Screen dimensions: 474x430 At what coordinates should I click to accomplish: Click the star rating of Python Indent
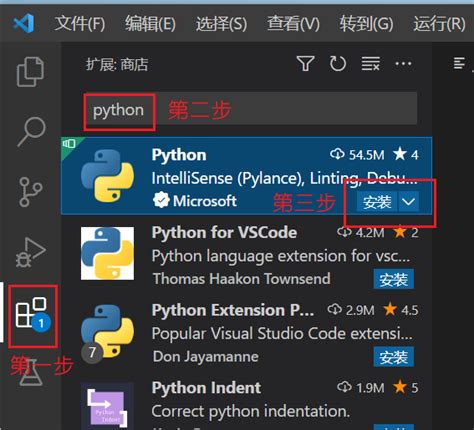coord(406,387)
